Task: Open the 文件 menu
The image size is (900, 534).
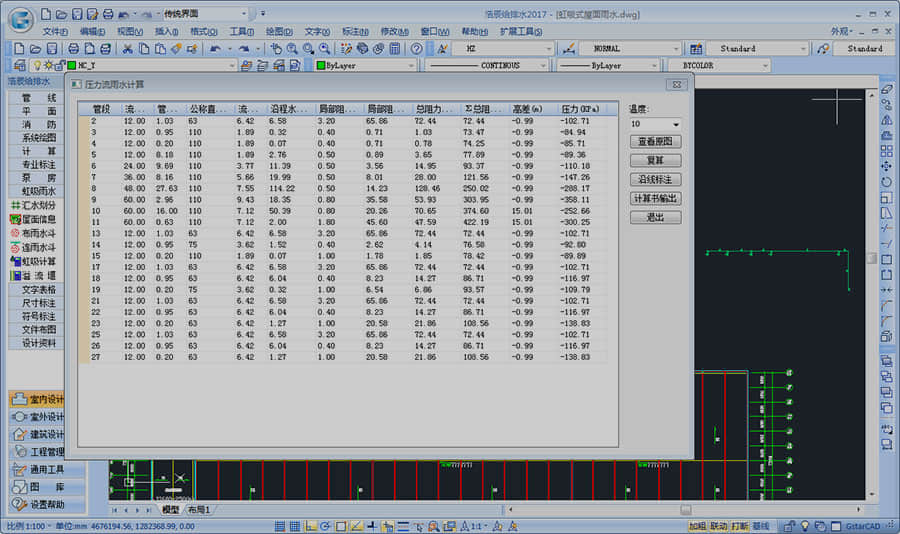Action: [55, 31]
